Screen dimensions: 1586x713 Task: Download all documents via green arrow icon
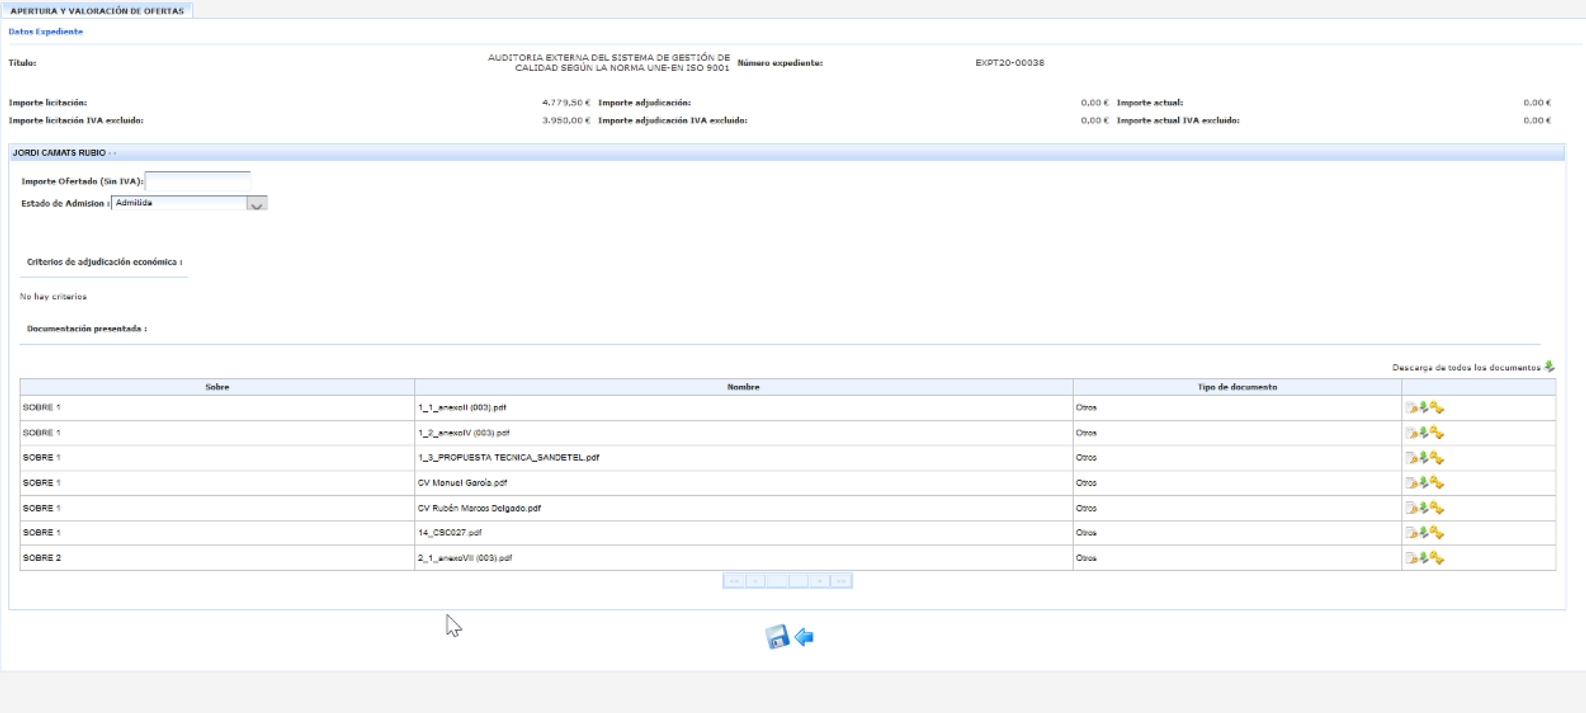[1549, 367]
